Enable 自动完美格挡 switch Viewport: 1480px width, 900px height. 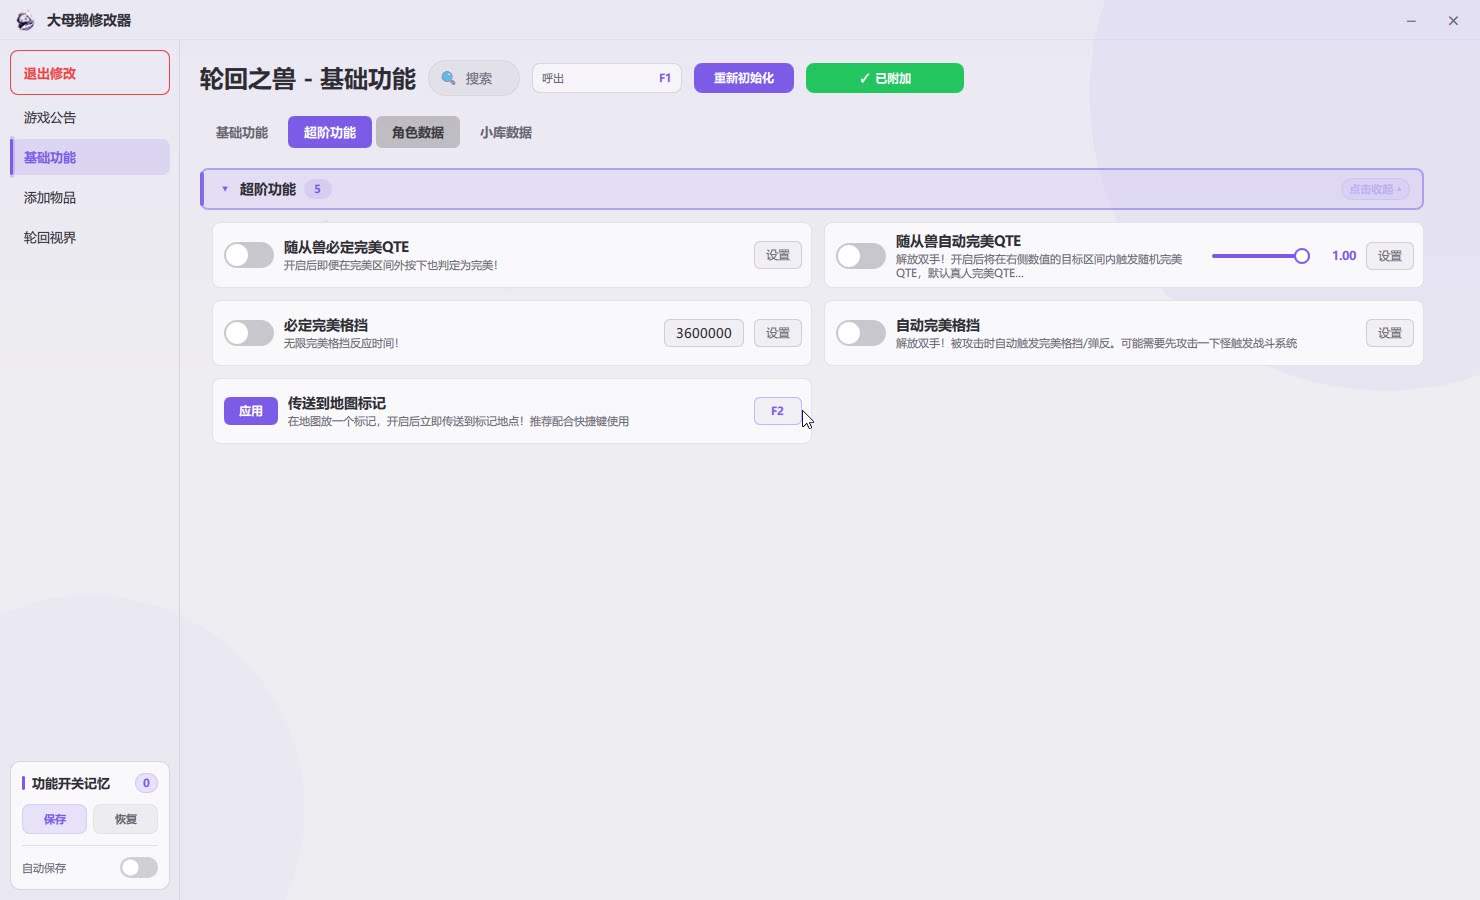pos(861,333)
